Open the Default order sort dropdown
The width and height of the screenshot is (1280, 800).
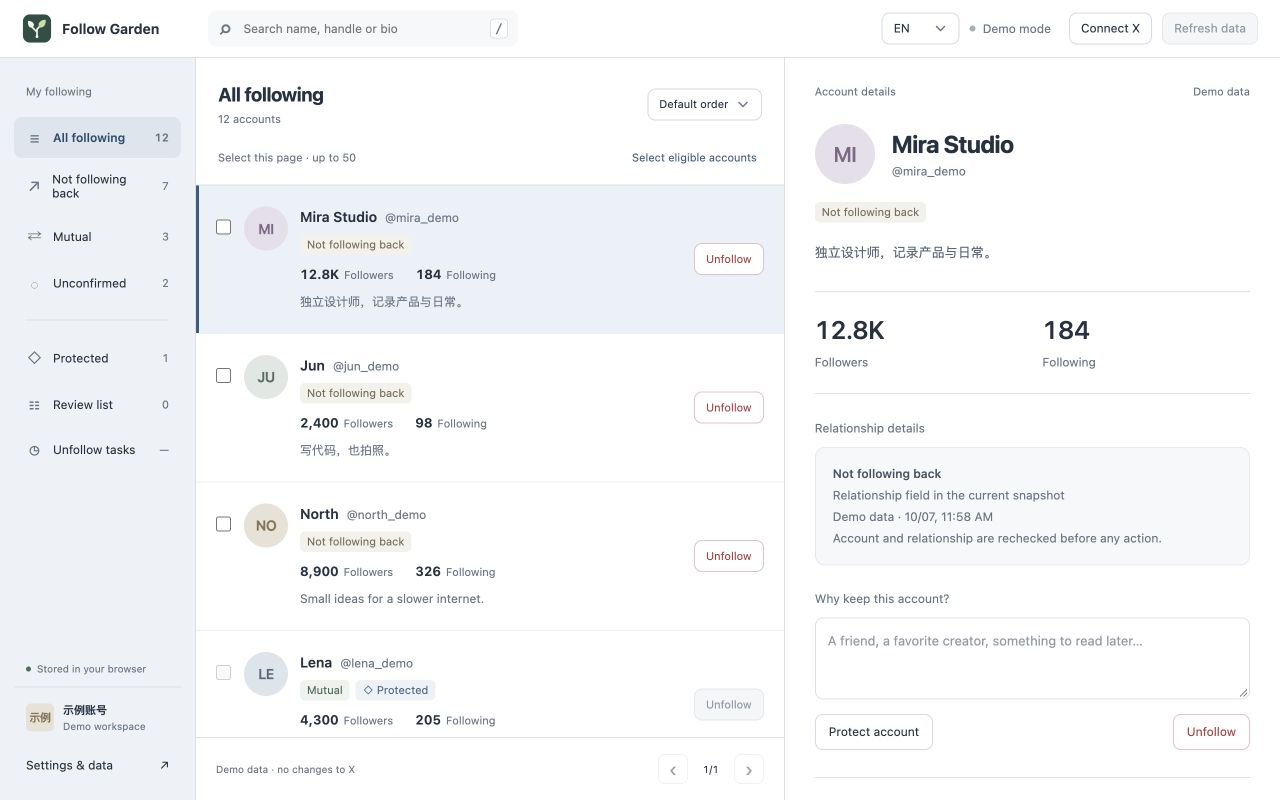tap(705, 104)
